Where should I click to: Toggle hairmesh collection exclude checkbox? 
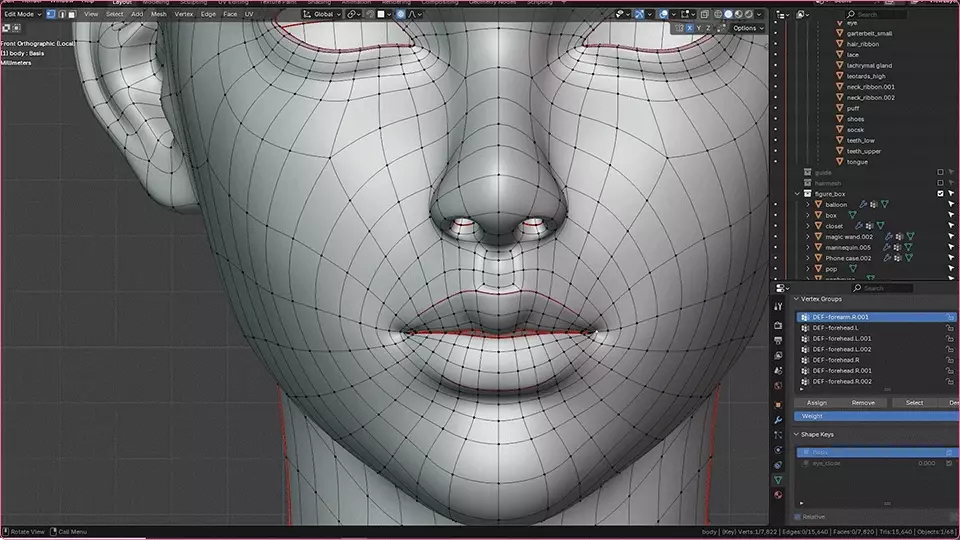tap(940, 182)
